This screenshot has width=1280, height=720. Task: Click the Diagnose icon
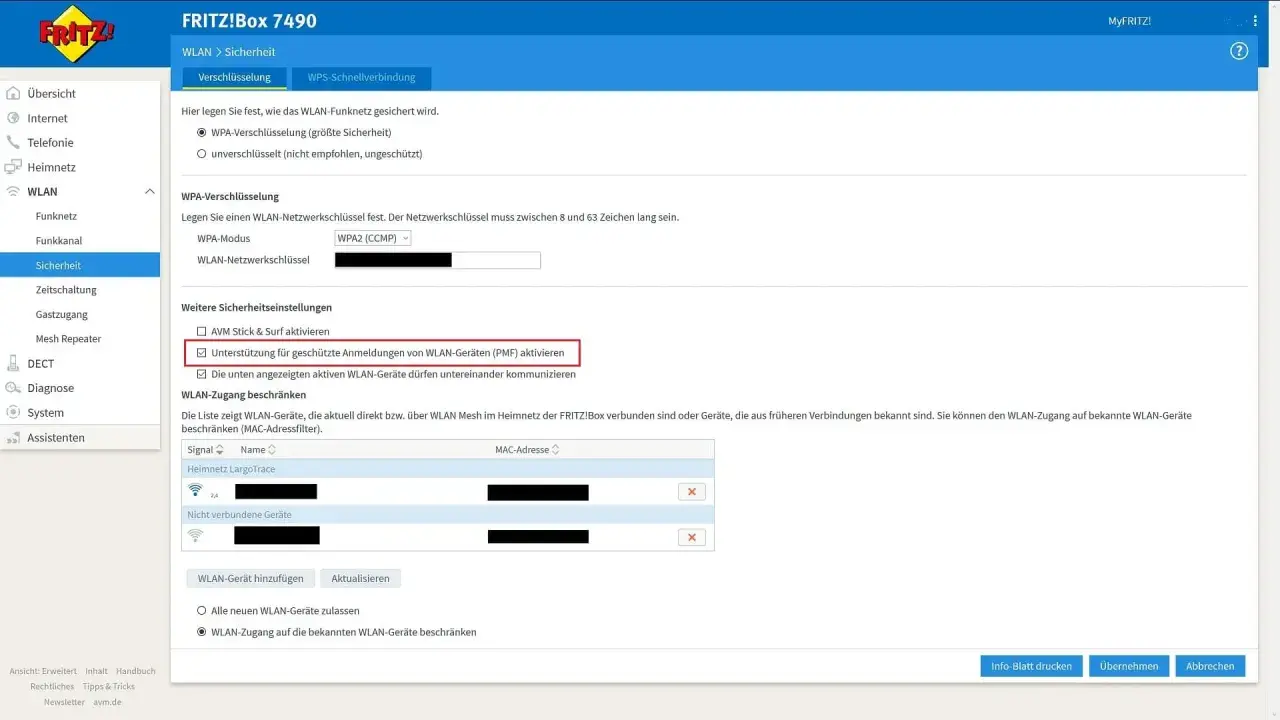(13, 388)
